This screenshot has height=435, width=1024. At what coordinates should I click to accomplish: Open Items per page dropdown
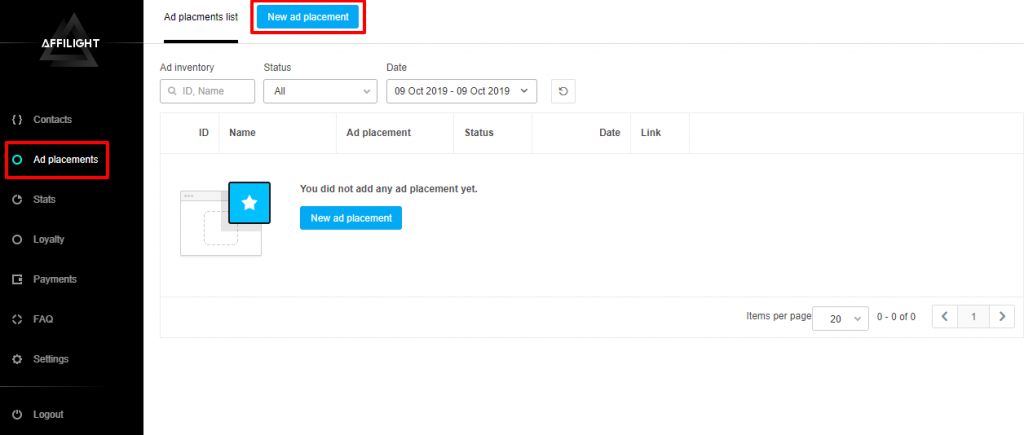(x=840, y=318)
